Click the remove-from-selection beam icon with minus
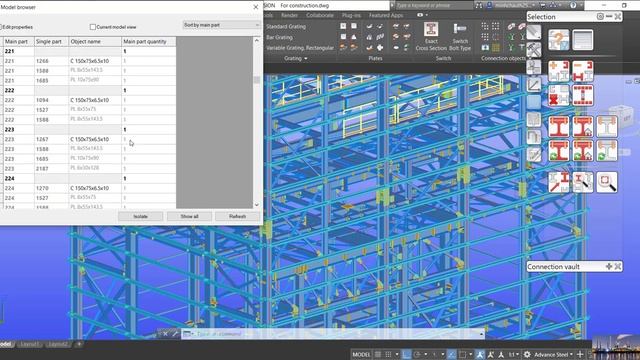 582,71
